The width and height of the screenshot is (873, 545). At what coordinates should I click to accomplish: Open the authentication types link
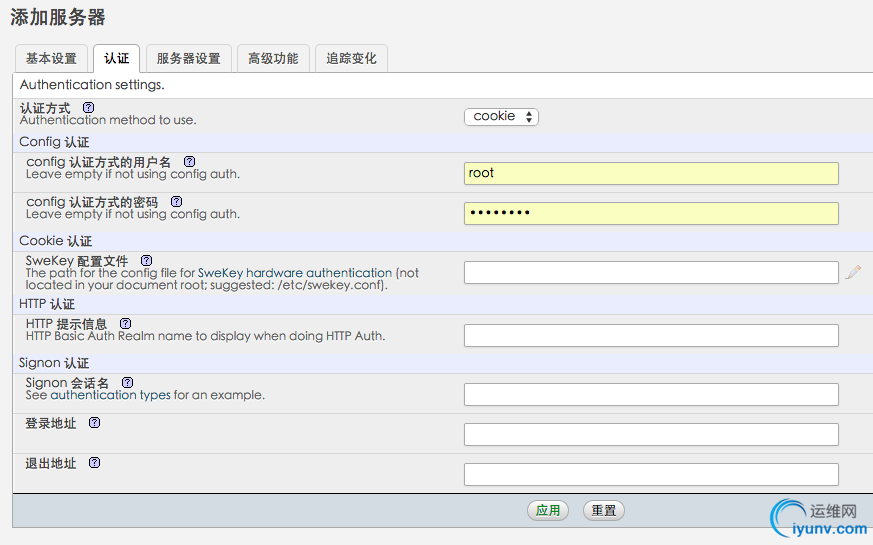pos(110,395)
